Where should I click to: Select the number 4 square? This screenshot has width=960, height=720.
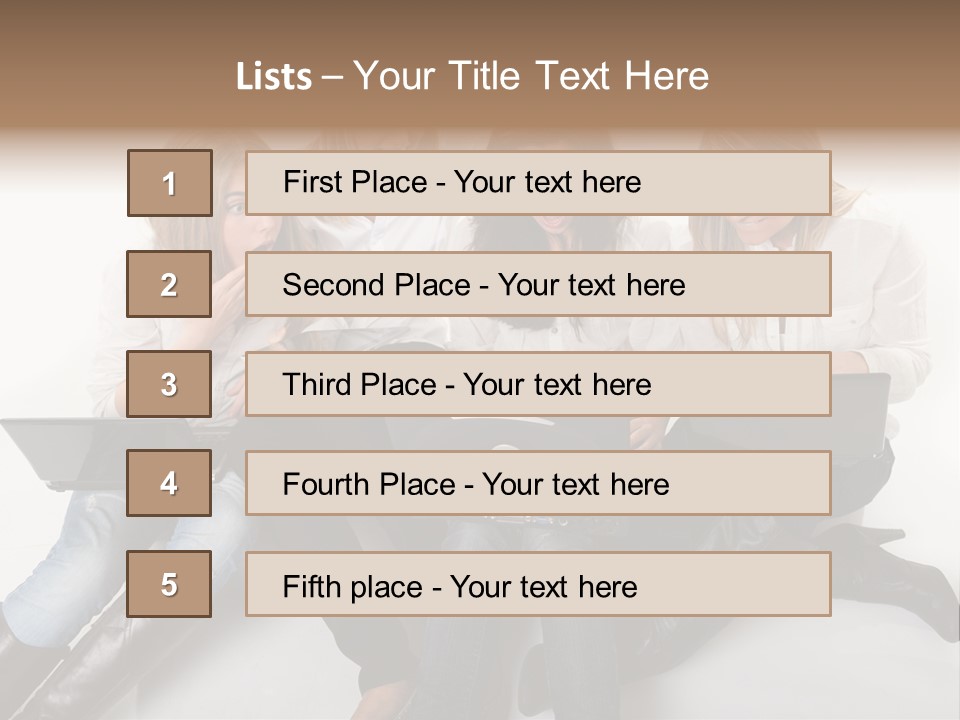click(x=169, y=483)
